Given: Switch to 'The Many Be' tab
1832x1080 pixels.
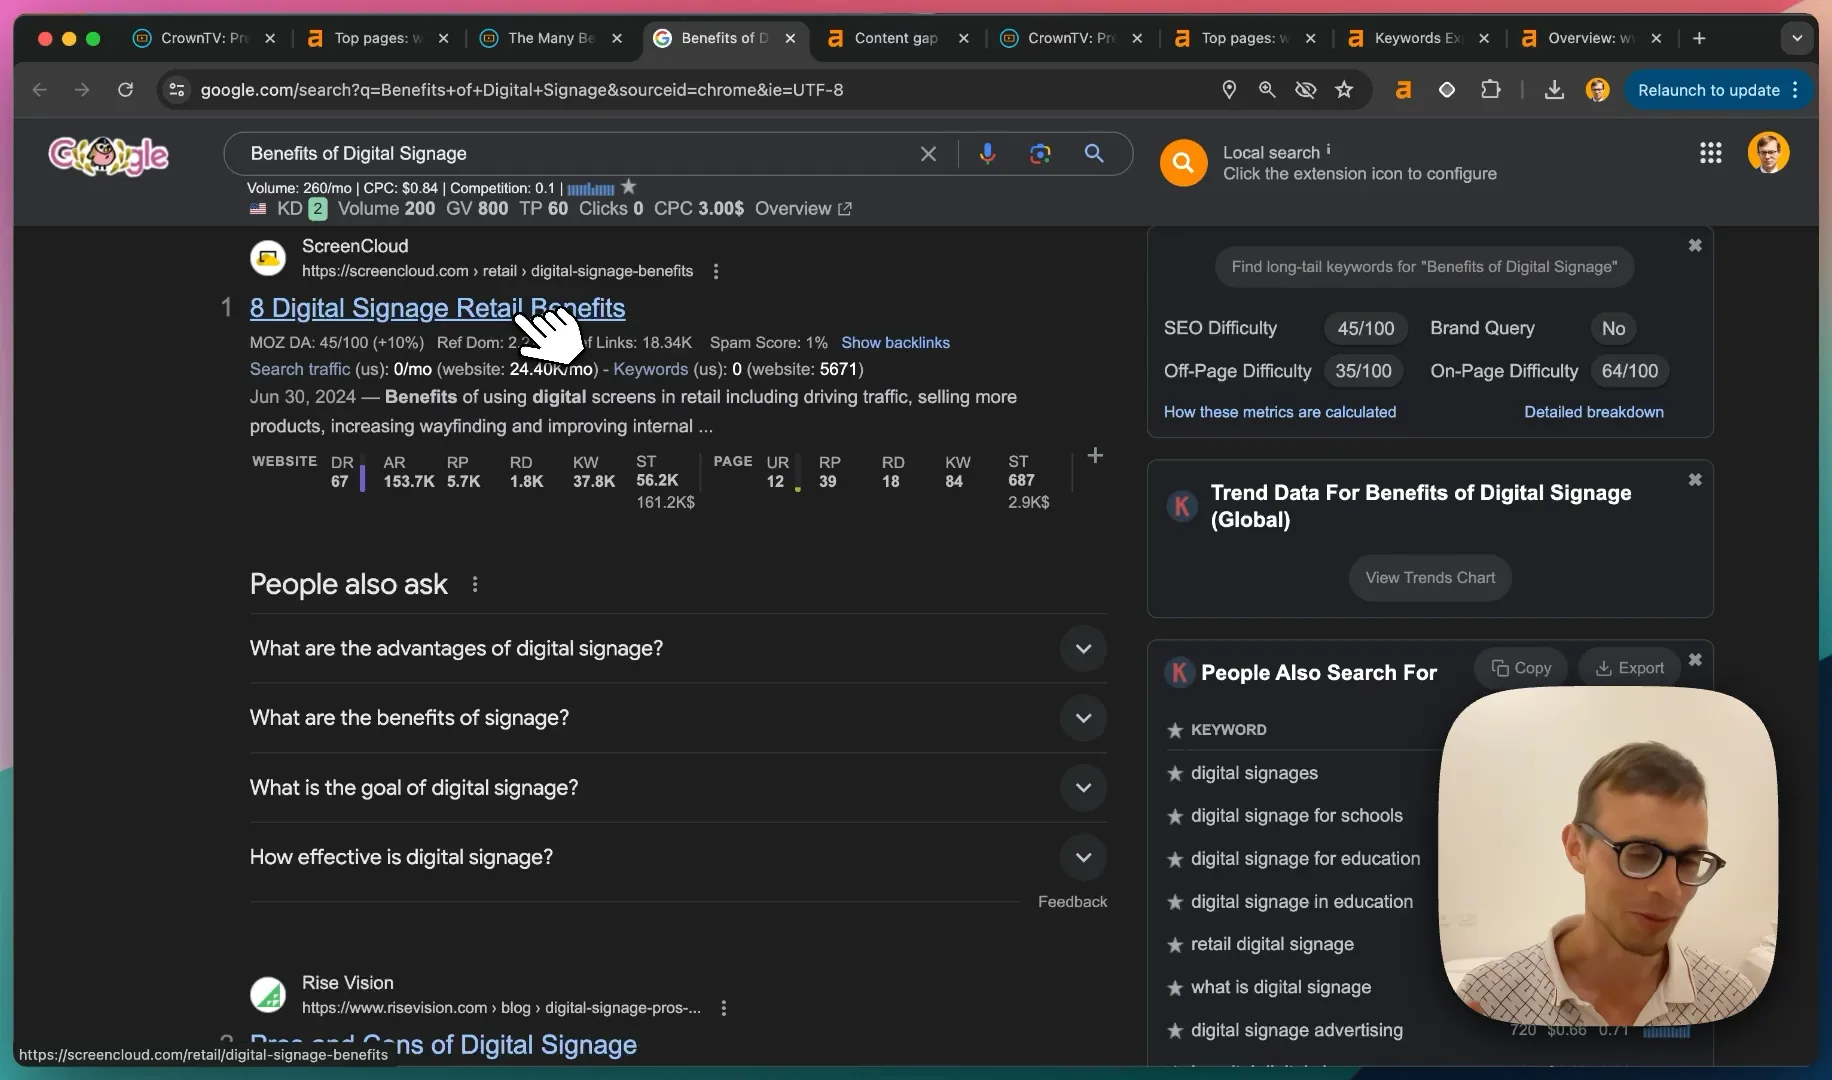Looking at the screenshot, I should click(551, 38).
